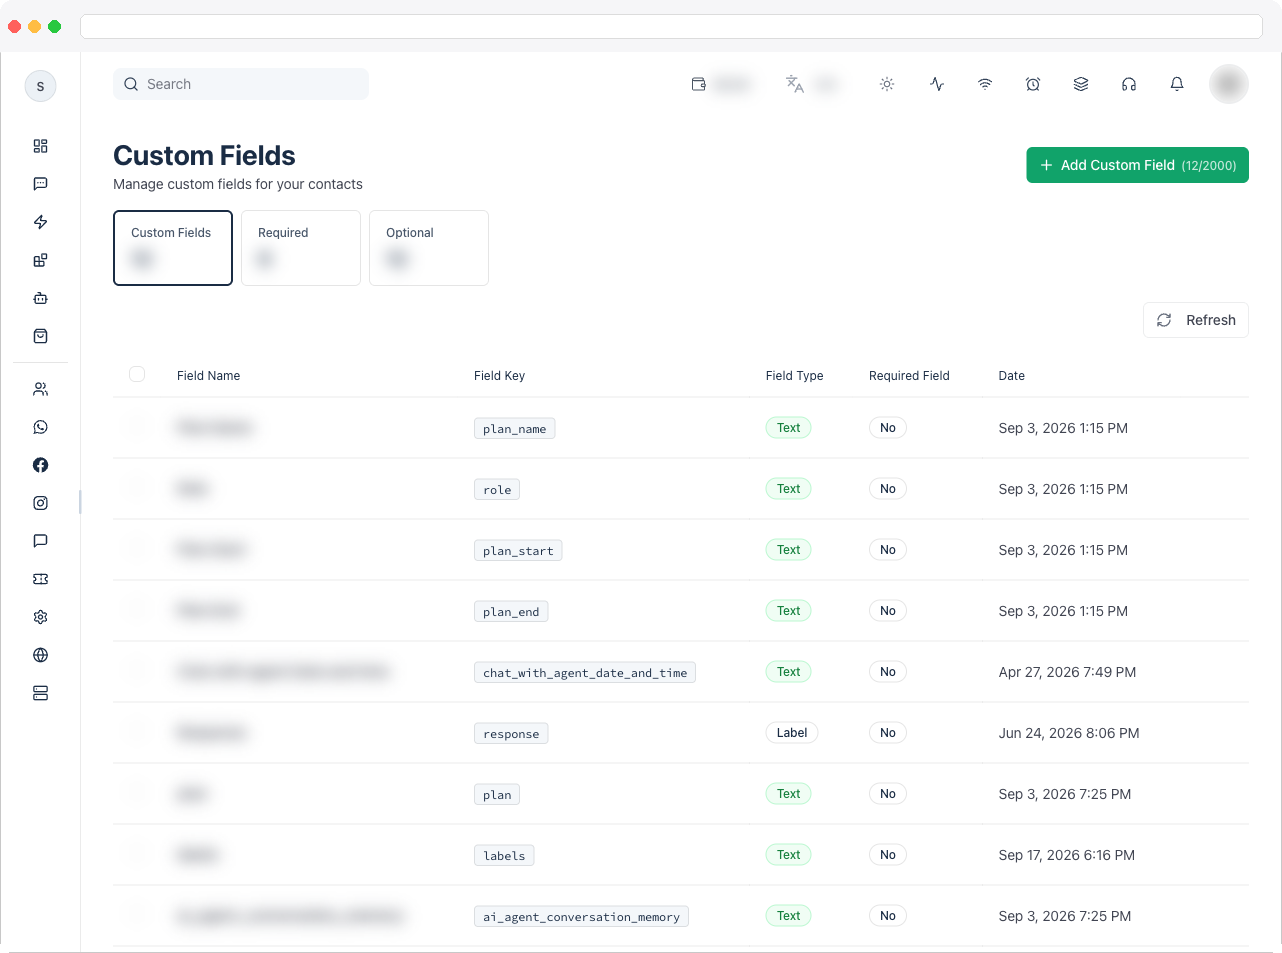Tick the select-all checkbox beside Field Name
Image resolution: width=1282 pixels, height=953 pixels.
tap(137, 374)
